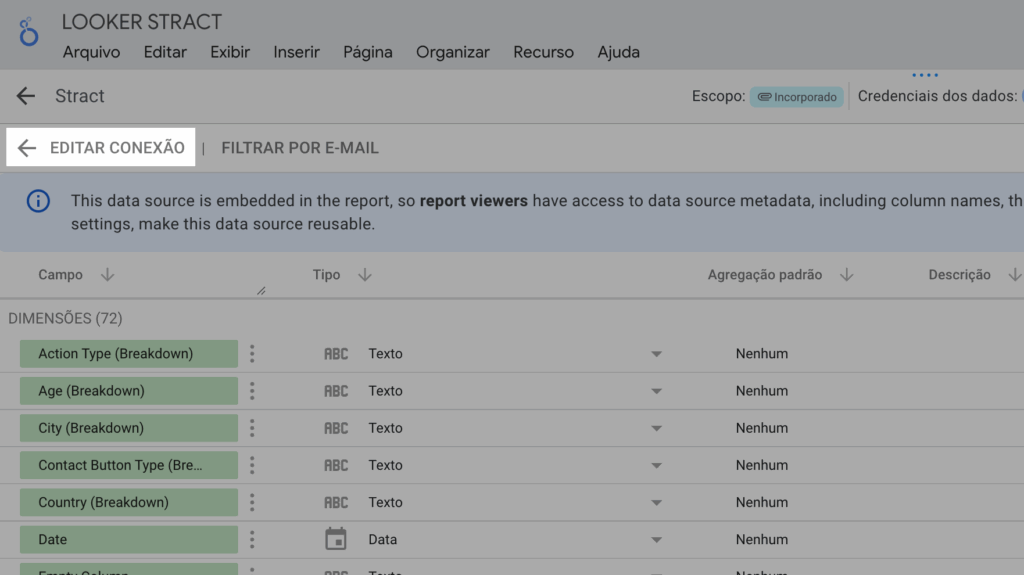The image size is (1024, 575).
Task: Click the Looker Studio logo icon
Action: 29,33
